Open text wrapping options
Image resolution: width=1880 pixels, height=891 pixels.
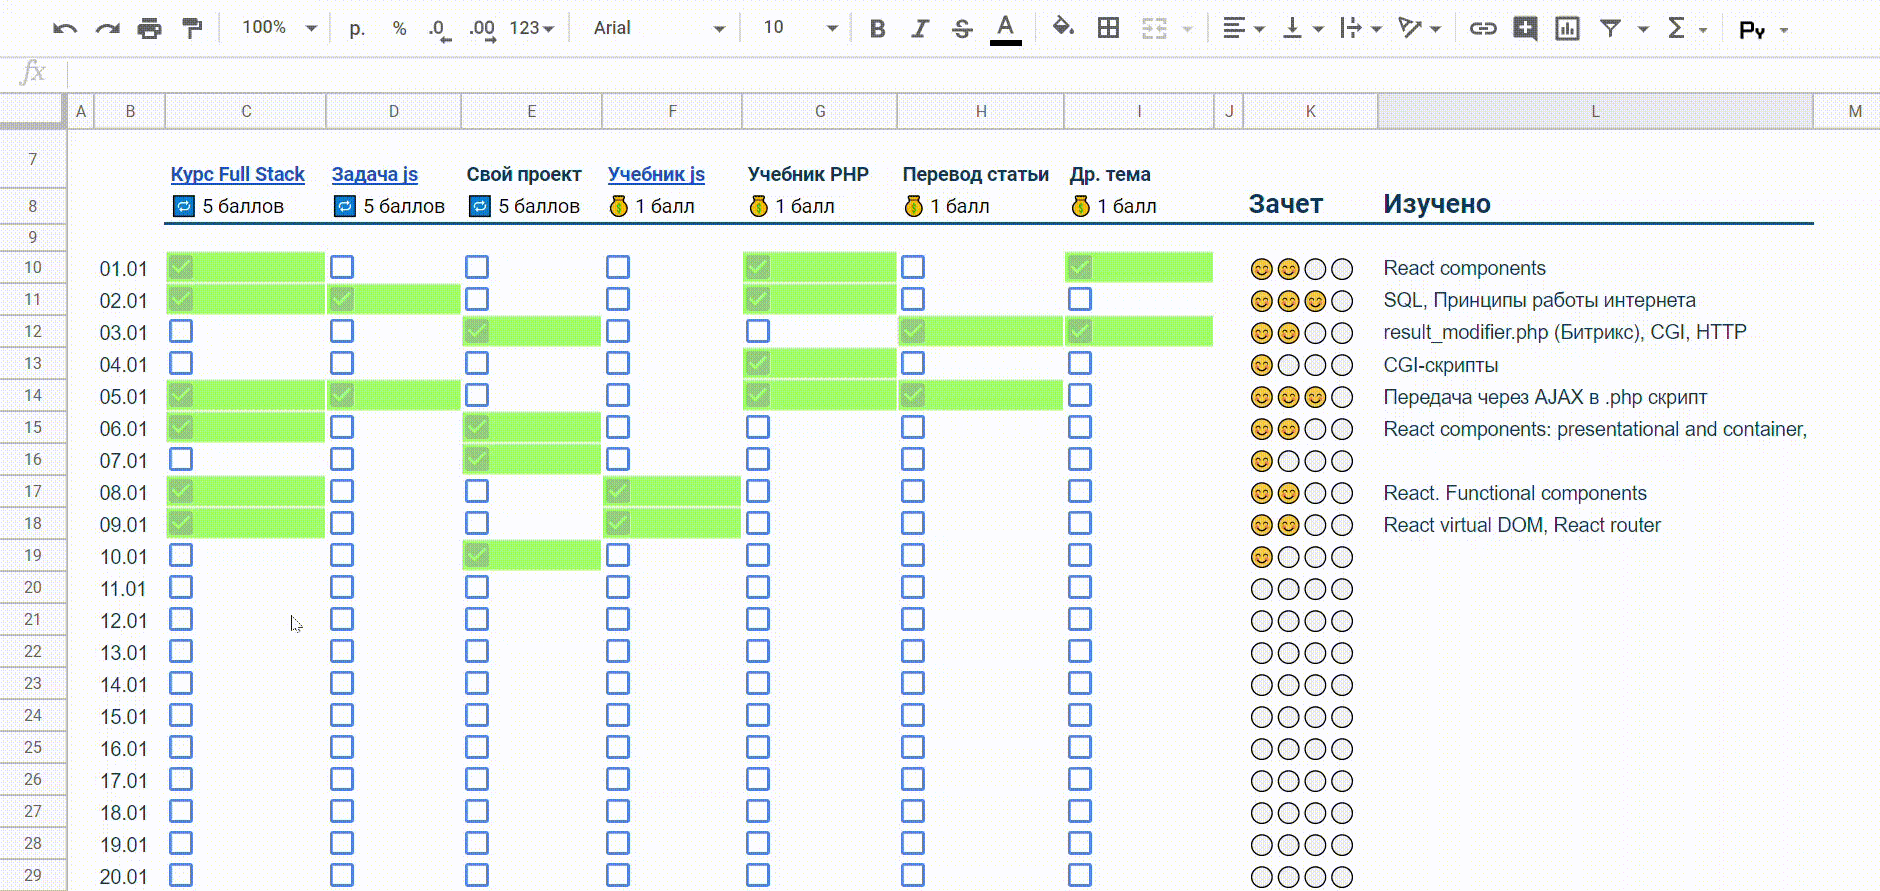(1360, 28)
